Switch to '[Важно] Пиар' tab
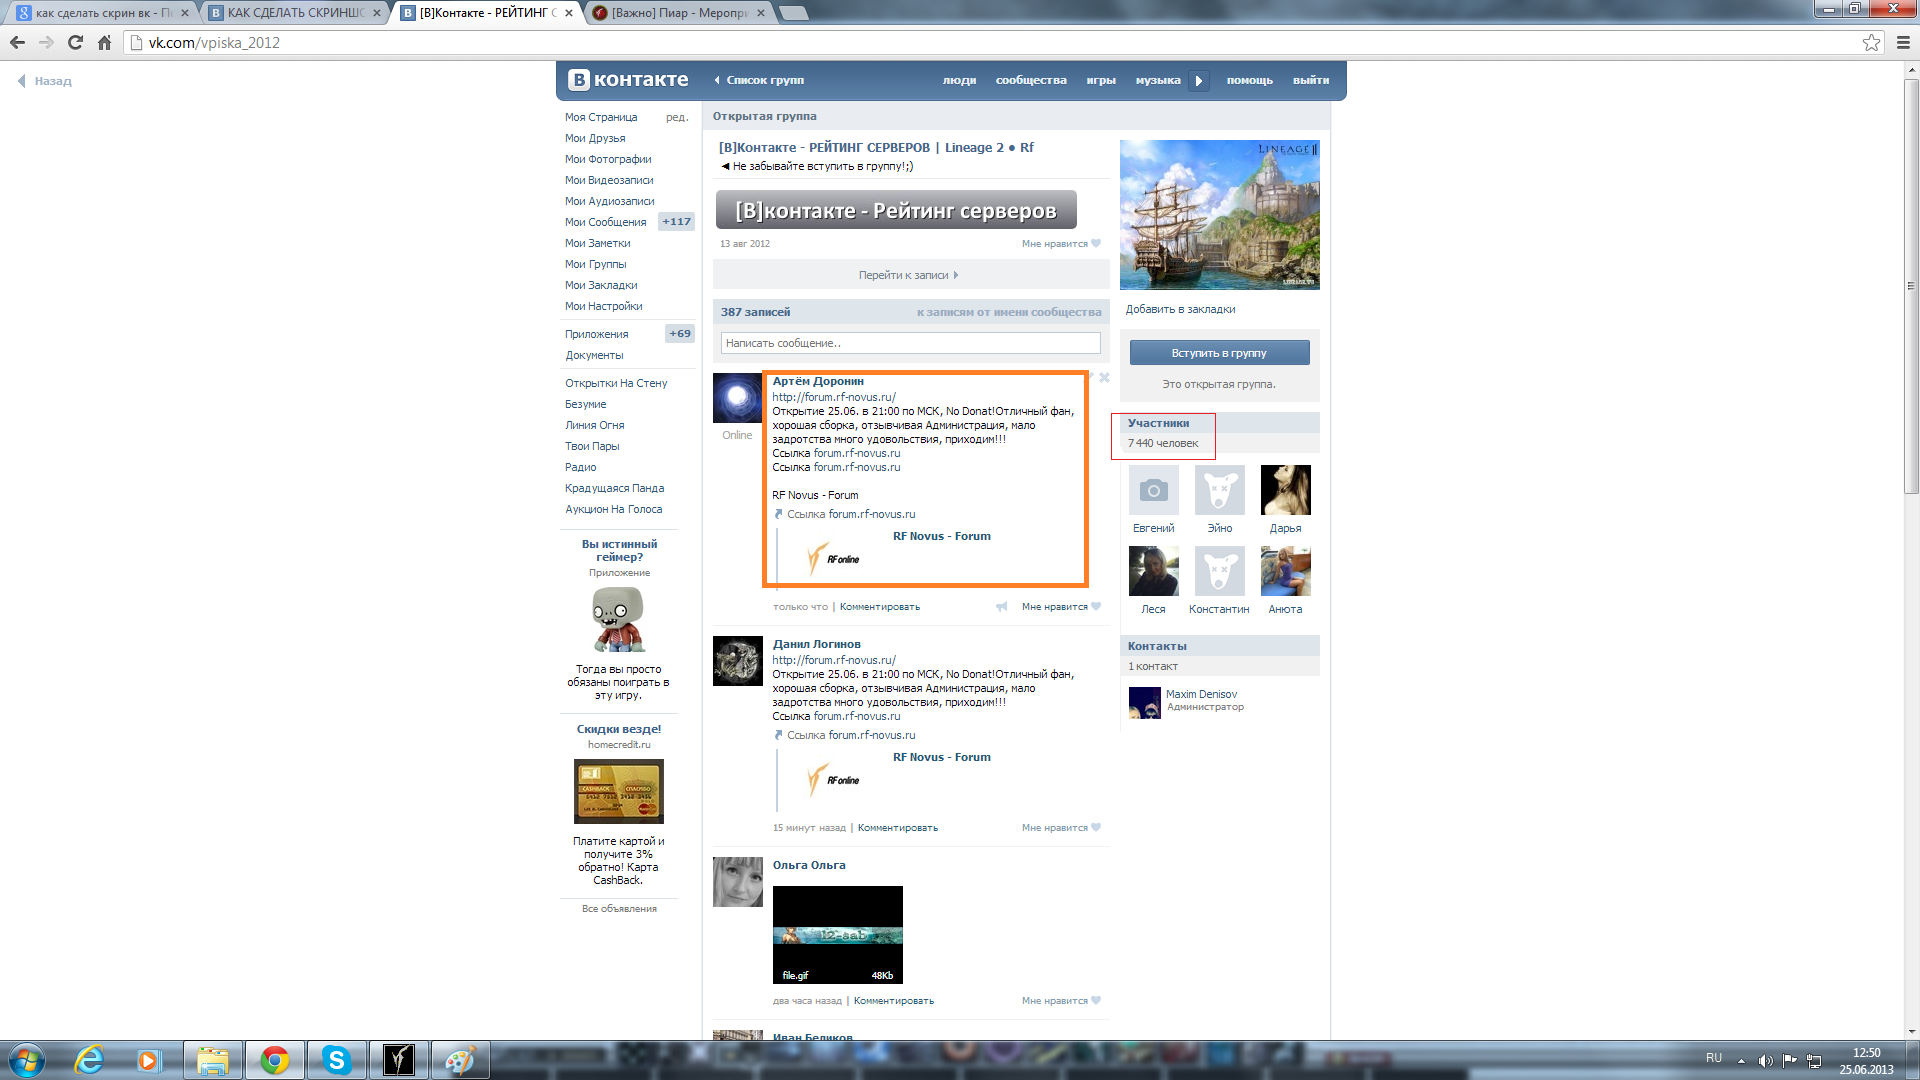1920x1080 pixels. pos(678,13)
